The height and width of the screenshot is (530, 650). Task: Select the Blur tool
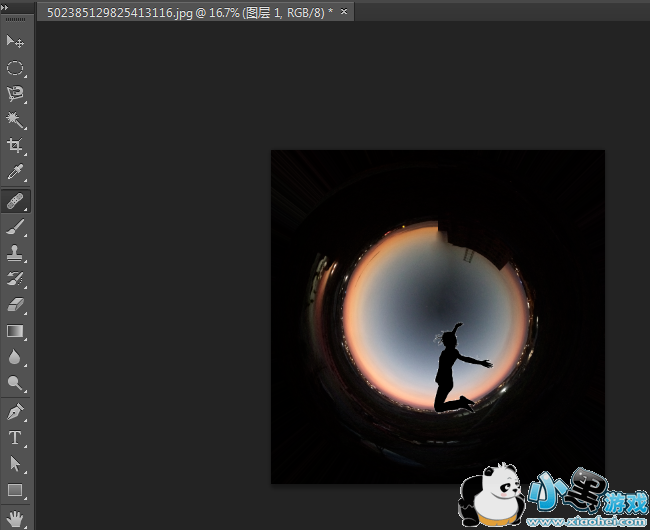15,356
